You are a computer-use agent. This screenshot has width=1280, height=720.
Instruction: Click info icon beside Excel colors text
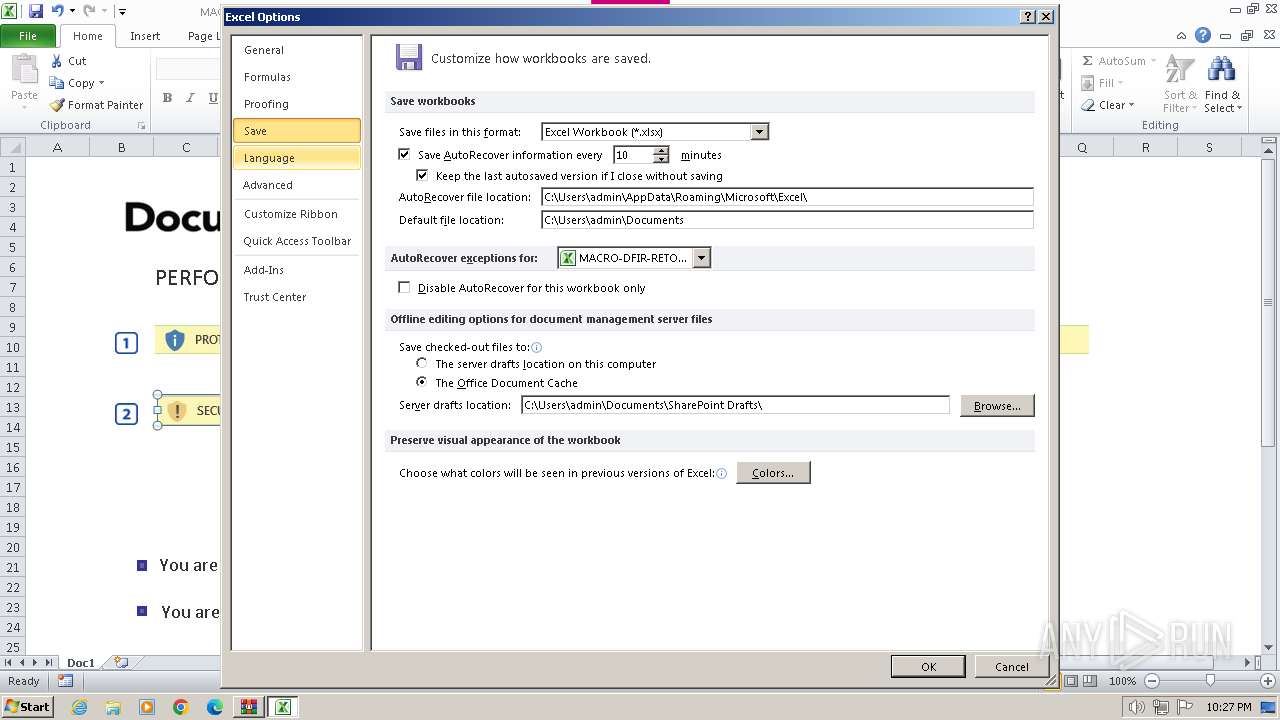pyautogui.click(x=721, y=473)
